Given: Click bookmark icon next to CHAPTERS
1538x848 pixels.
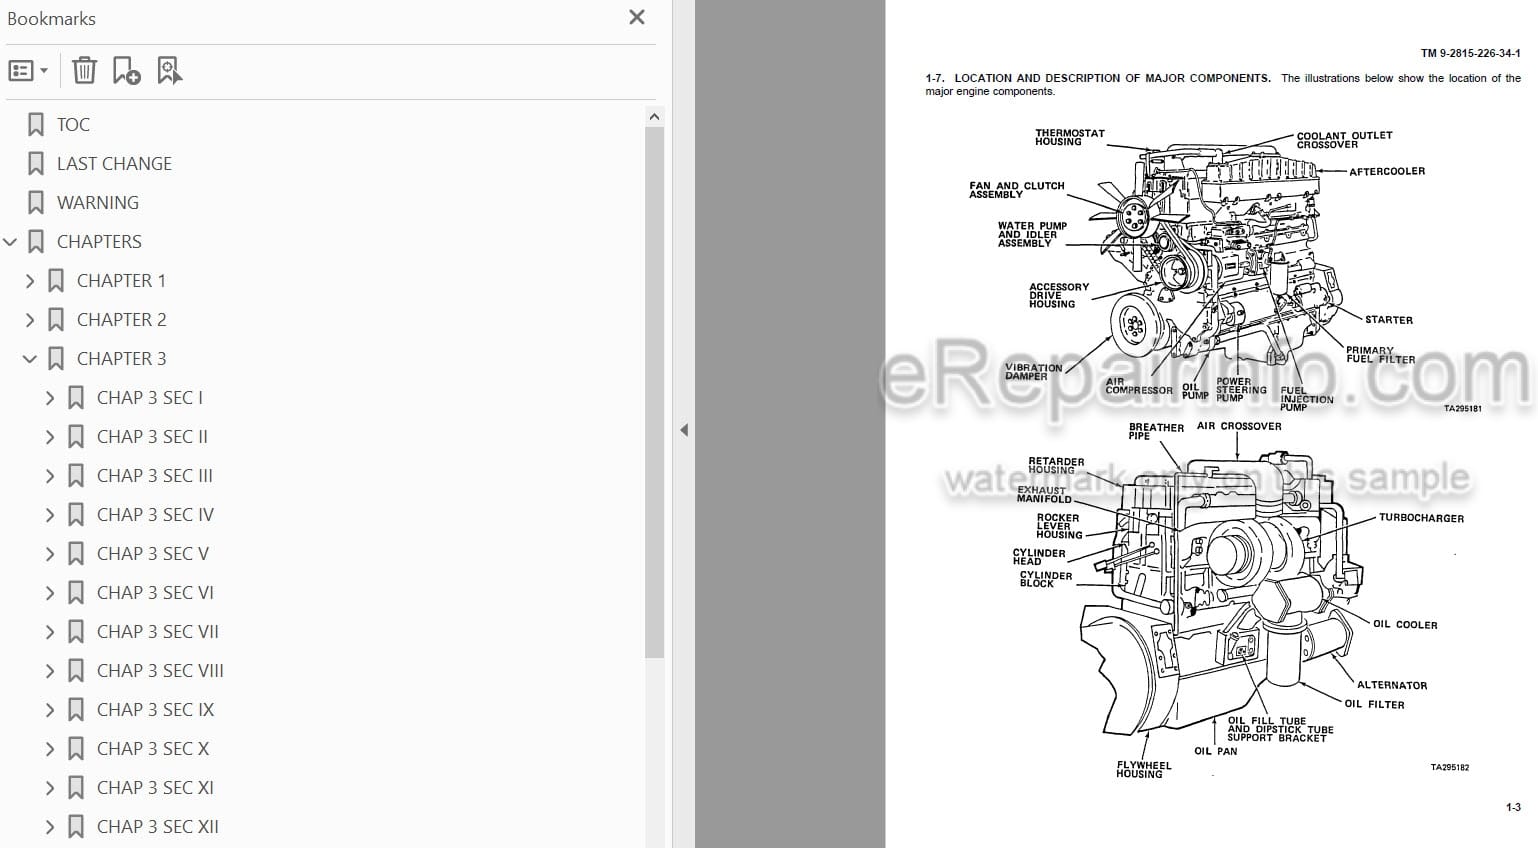Looking at the screenshot, I should click(x=36, y=242).
